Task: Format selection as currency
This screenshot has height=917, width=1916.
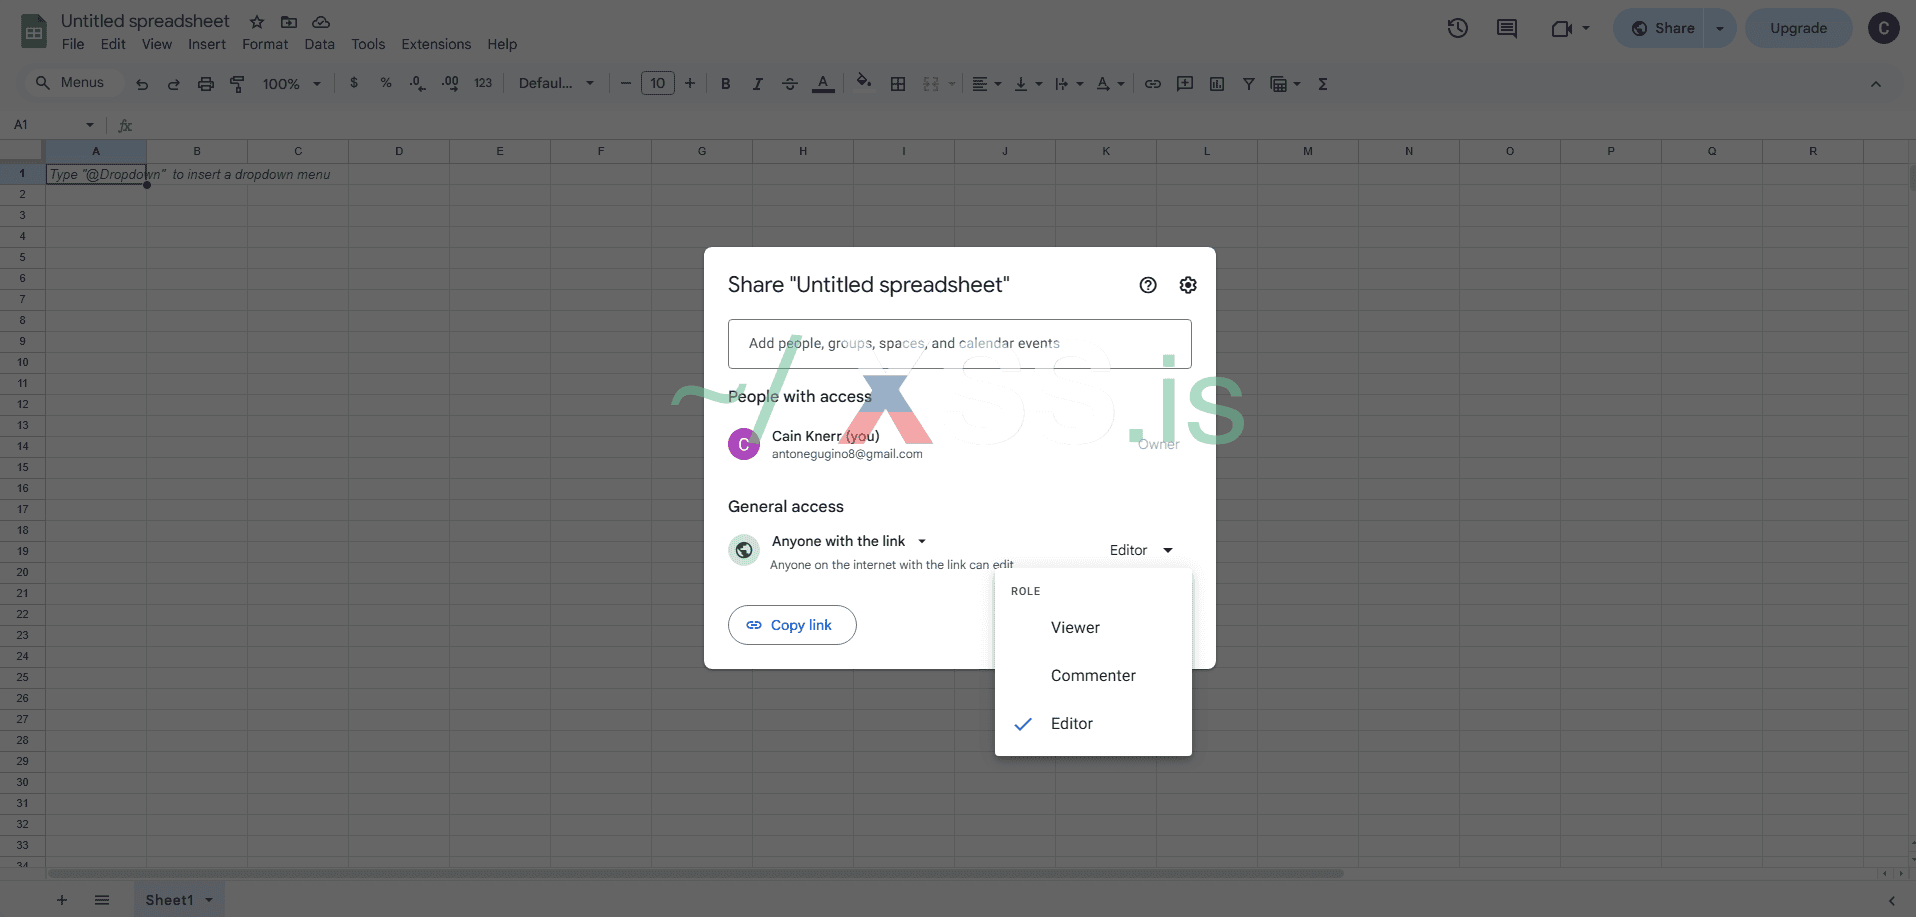Action: [x=354, y=83]
